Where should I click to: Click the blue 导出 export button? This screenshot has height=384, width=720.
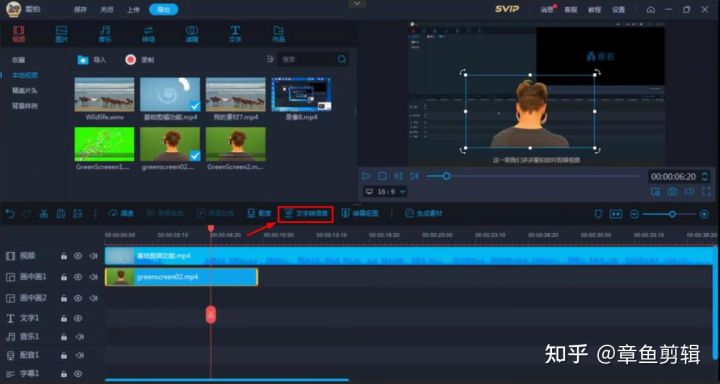(163, 10)
